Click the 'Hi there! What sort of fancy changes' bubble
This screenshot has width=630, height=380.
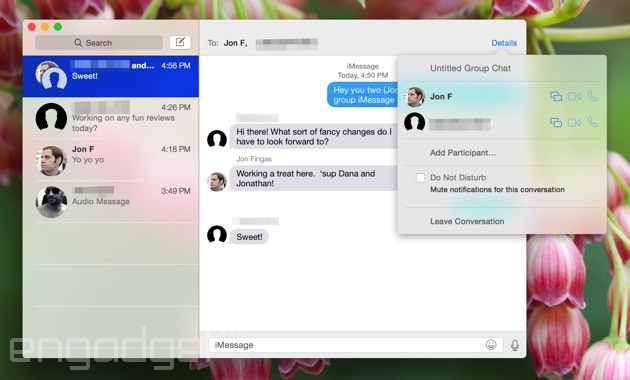[x=314, y=137]
